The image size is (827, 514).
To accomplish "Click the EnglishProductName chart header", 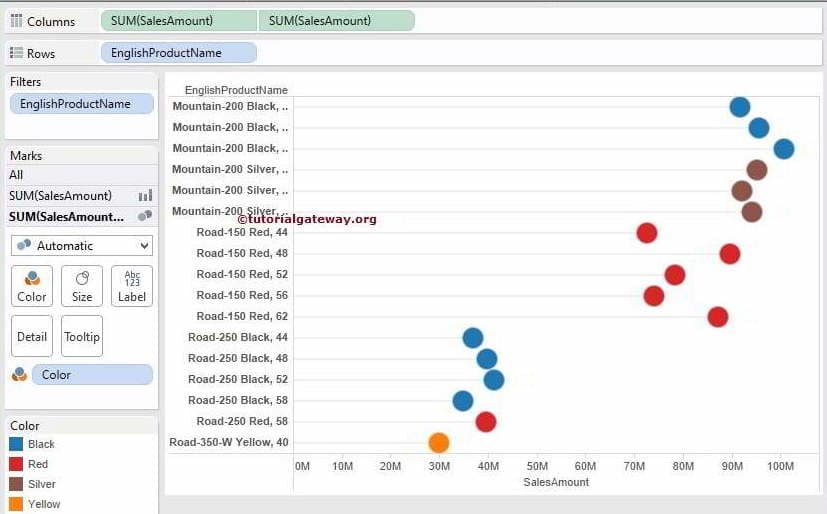I will click(236, 90).
